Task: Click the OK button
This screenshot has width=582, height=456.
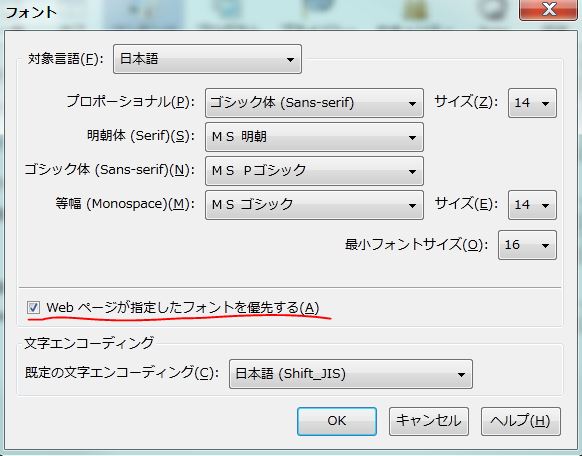Action: (x=337, y=421)
